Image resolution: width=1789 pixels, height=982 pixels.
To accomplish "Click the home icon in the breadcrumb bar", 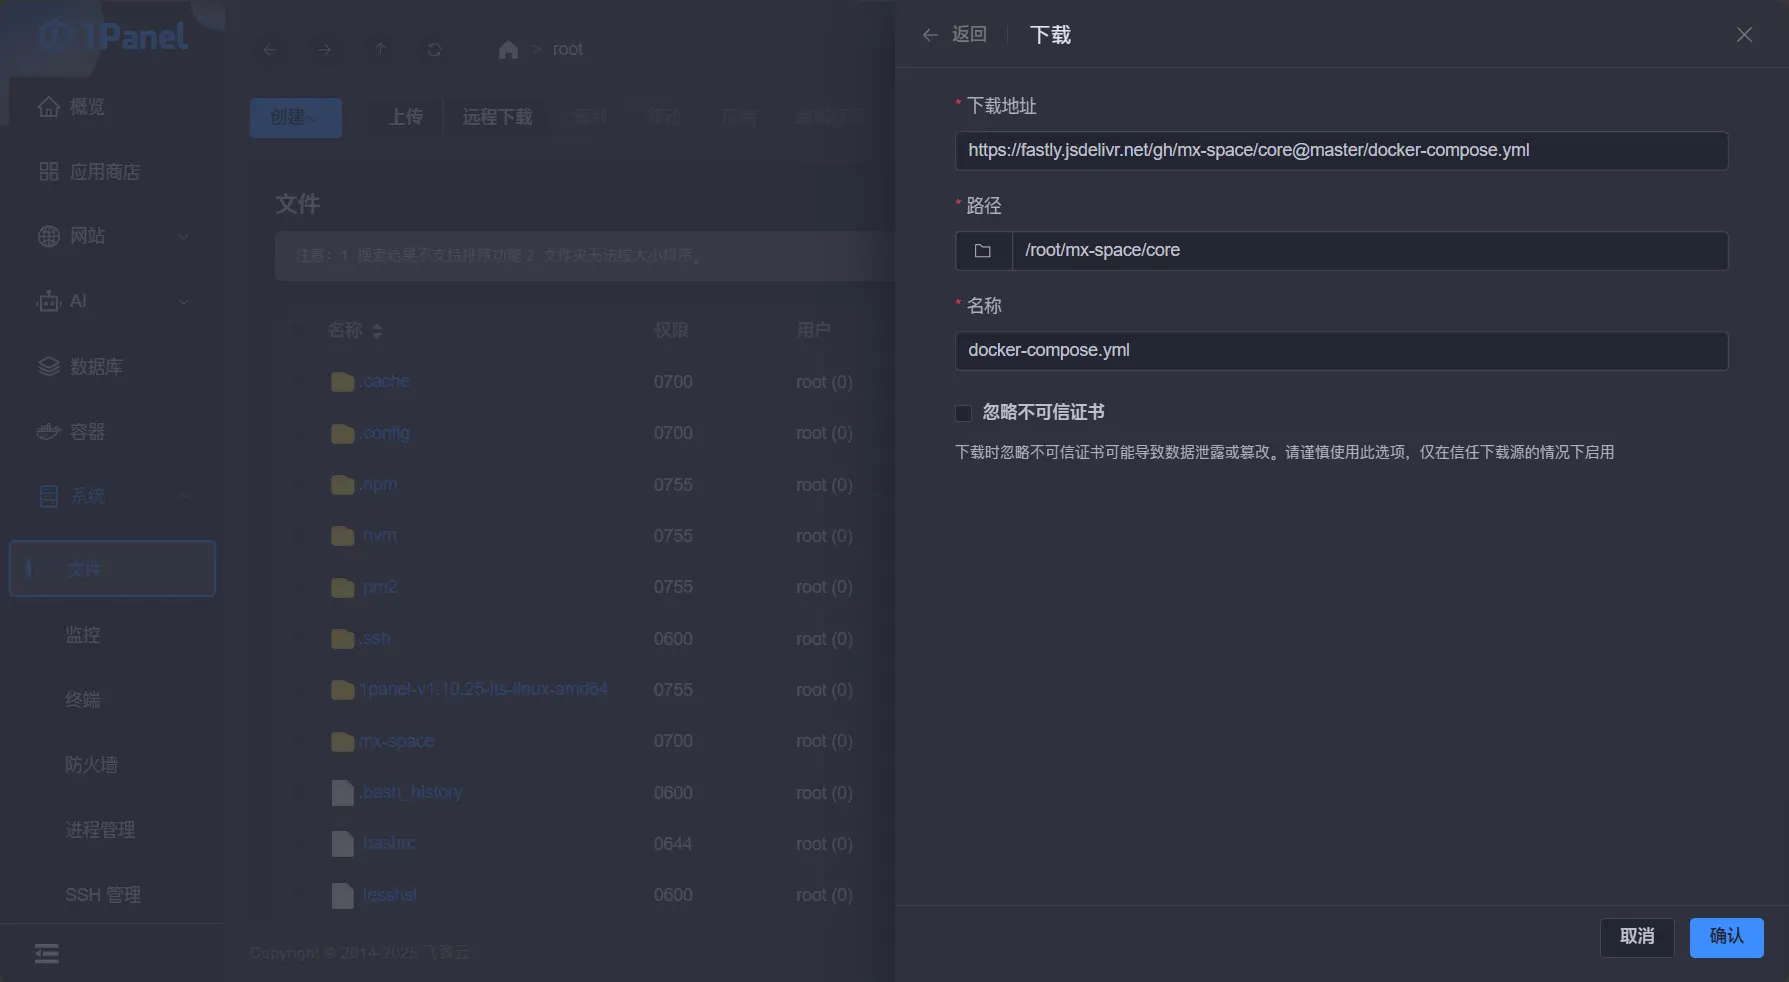I will click(x=508, y=48).
